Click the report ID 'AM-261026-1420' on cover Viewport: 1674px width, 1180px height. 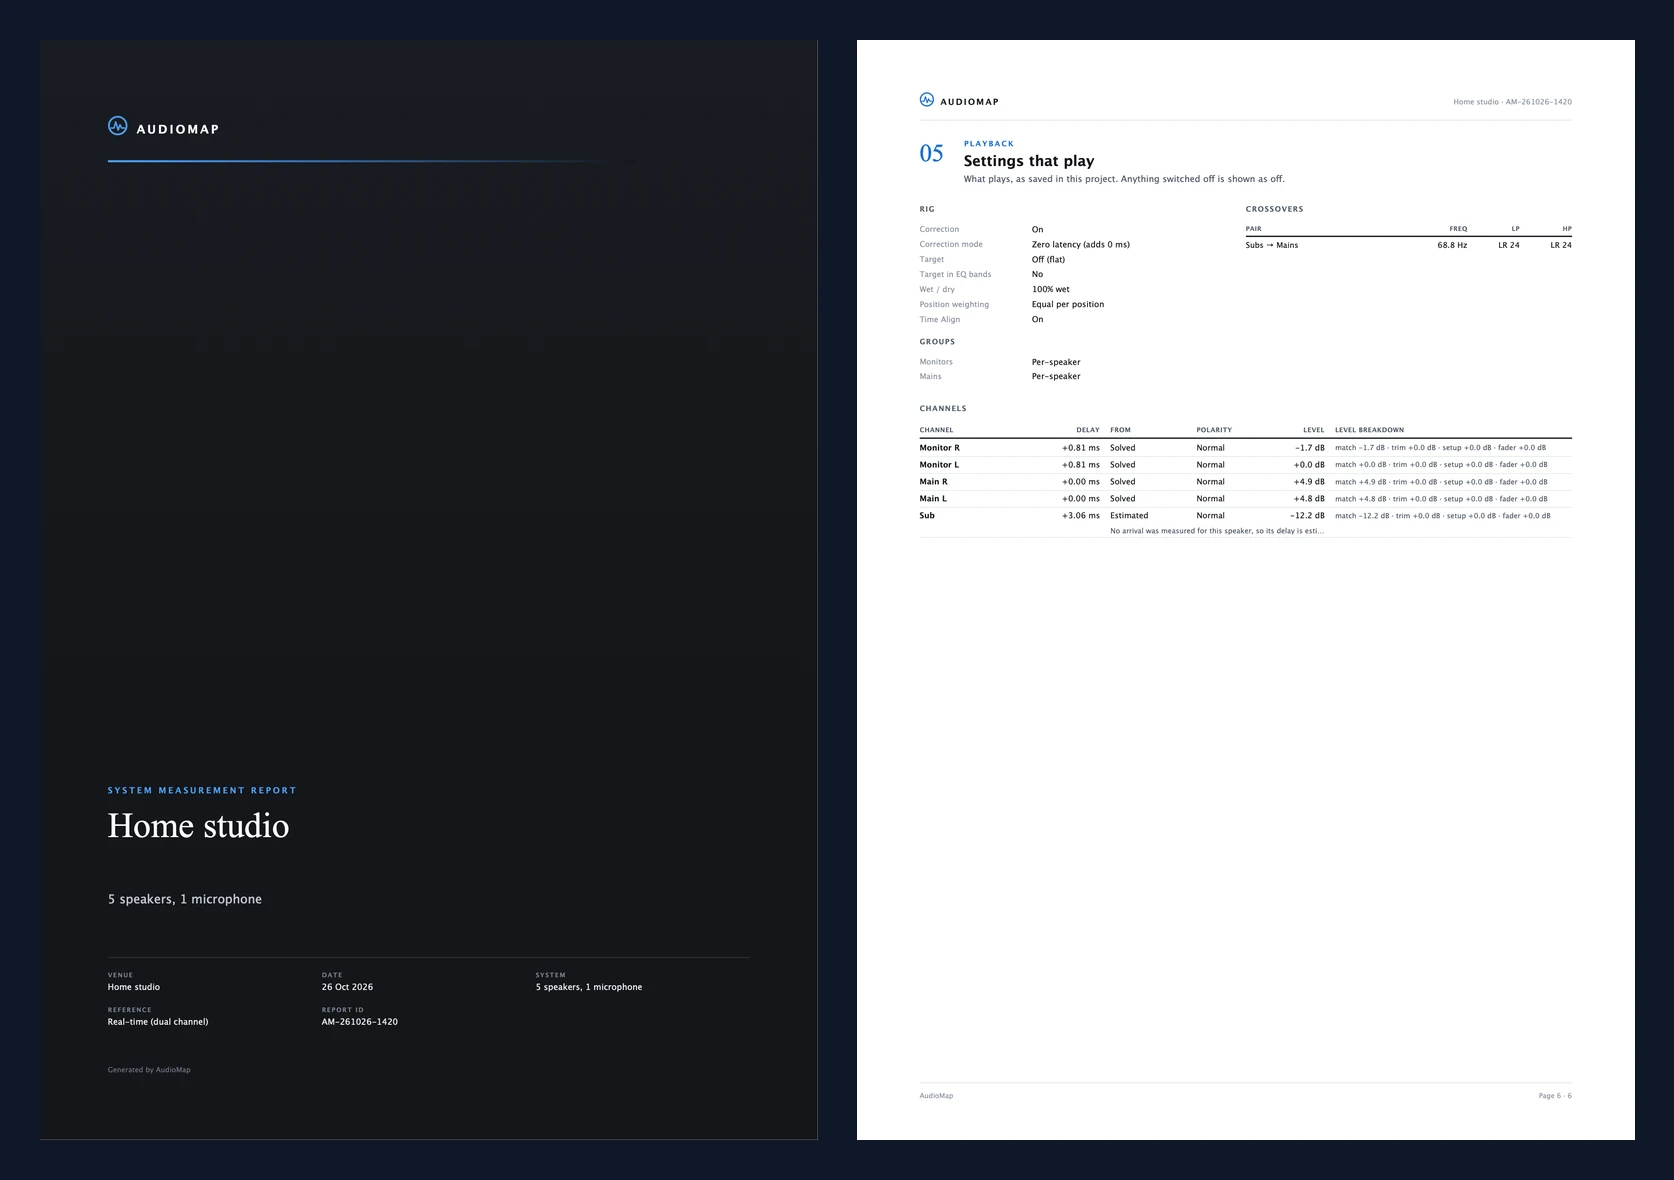(360, 1022)
